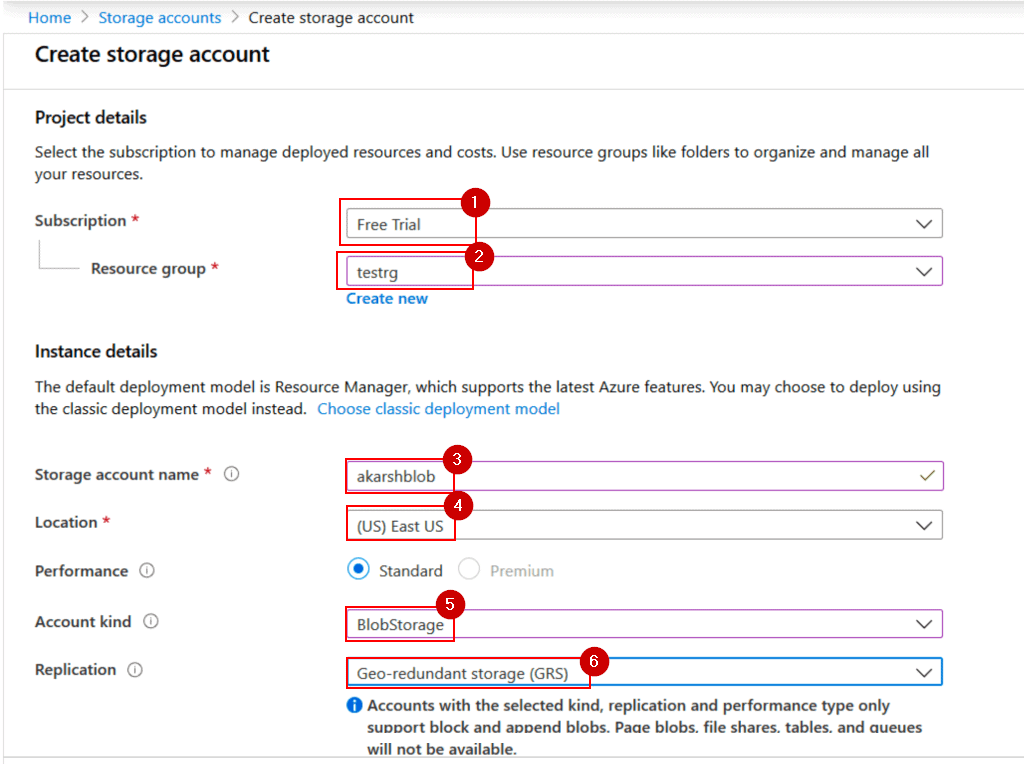Navigate to Storage accounts breadcrumb link

pyautogui.click(x=160, y=18)
